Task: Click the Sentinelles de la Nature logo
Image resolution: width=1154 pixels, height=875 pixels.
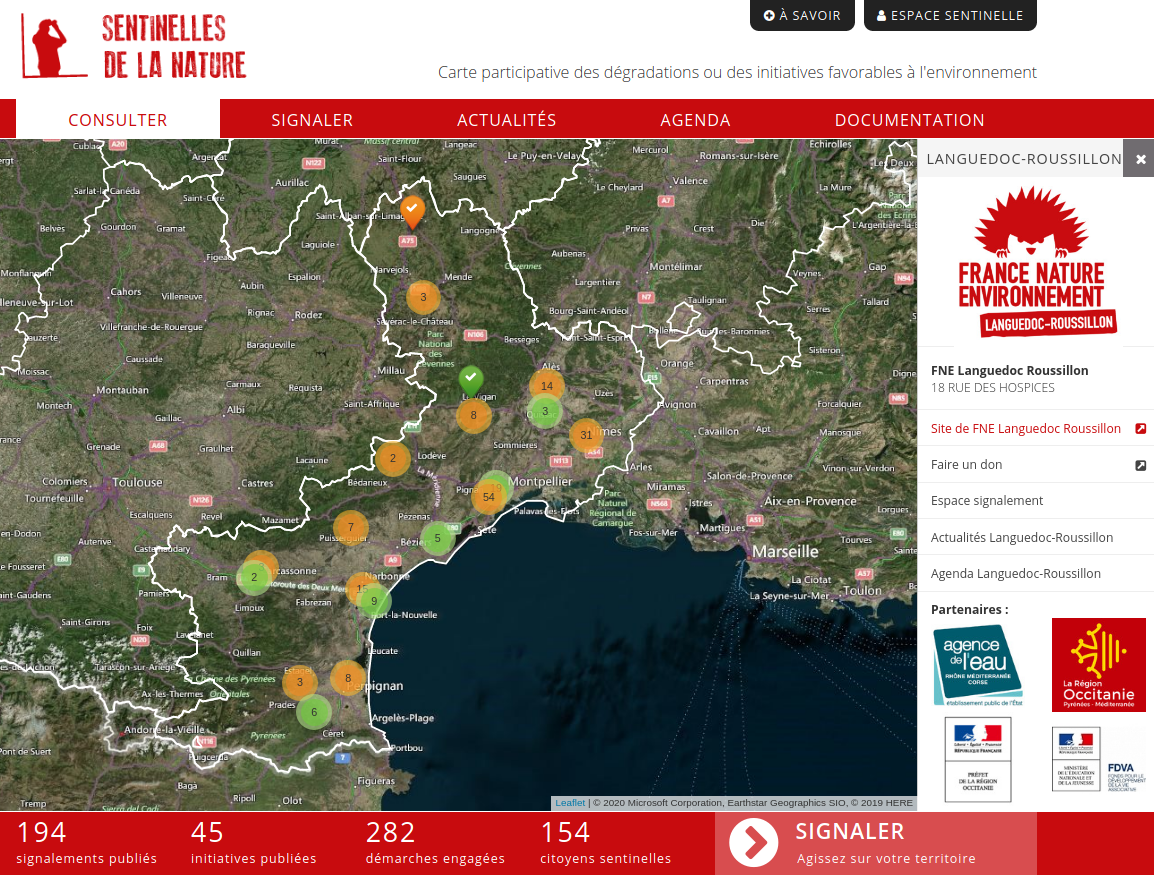Action: tap(134, 47)
